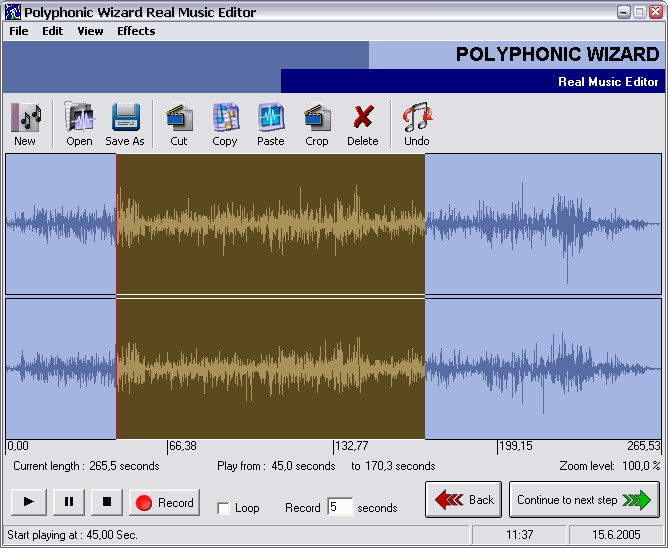Click Continue to next step button

click(584, 499)
